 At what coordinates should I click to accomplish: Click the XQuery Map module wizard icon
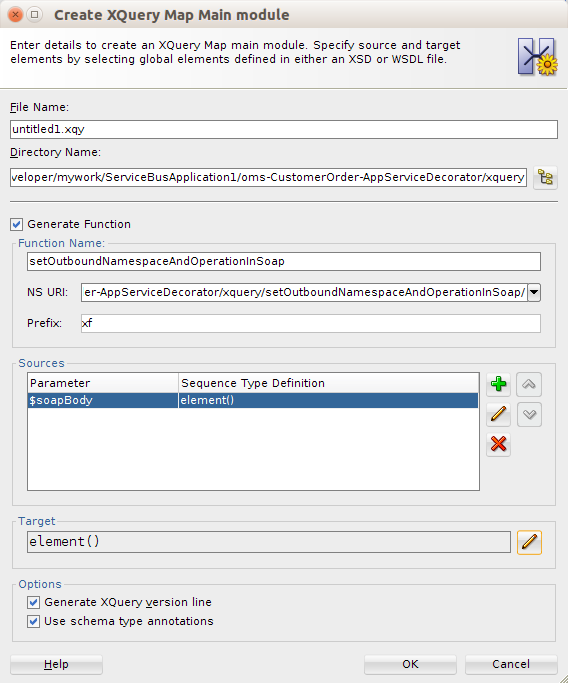click(x=538, y=57)
